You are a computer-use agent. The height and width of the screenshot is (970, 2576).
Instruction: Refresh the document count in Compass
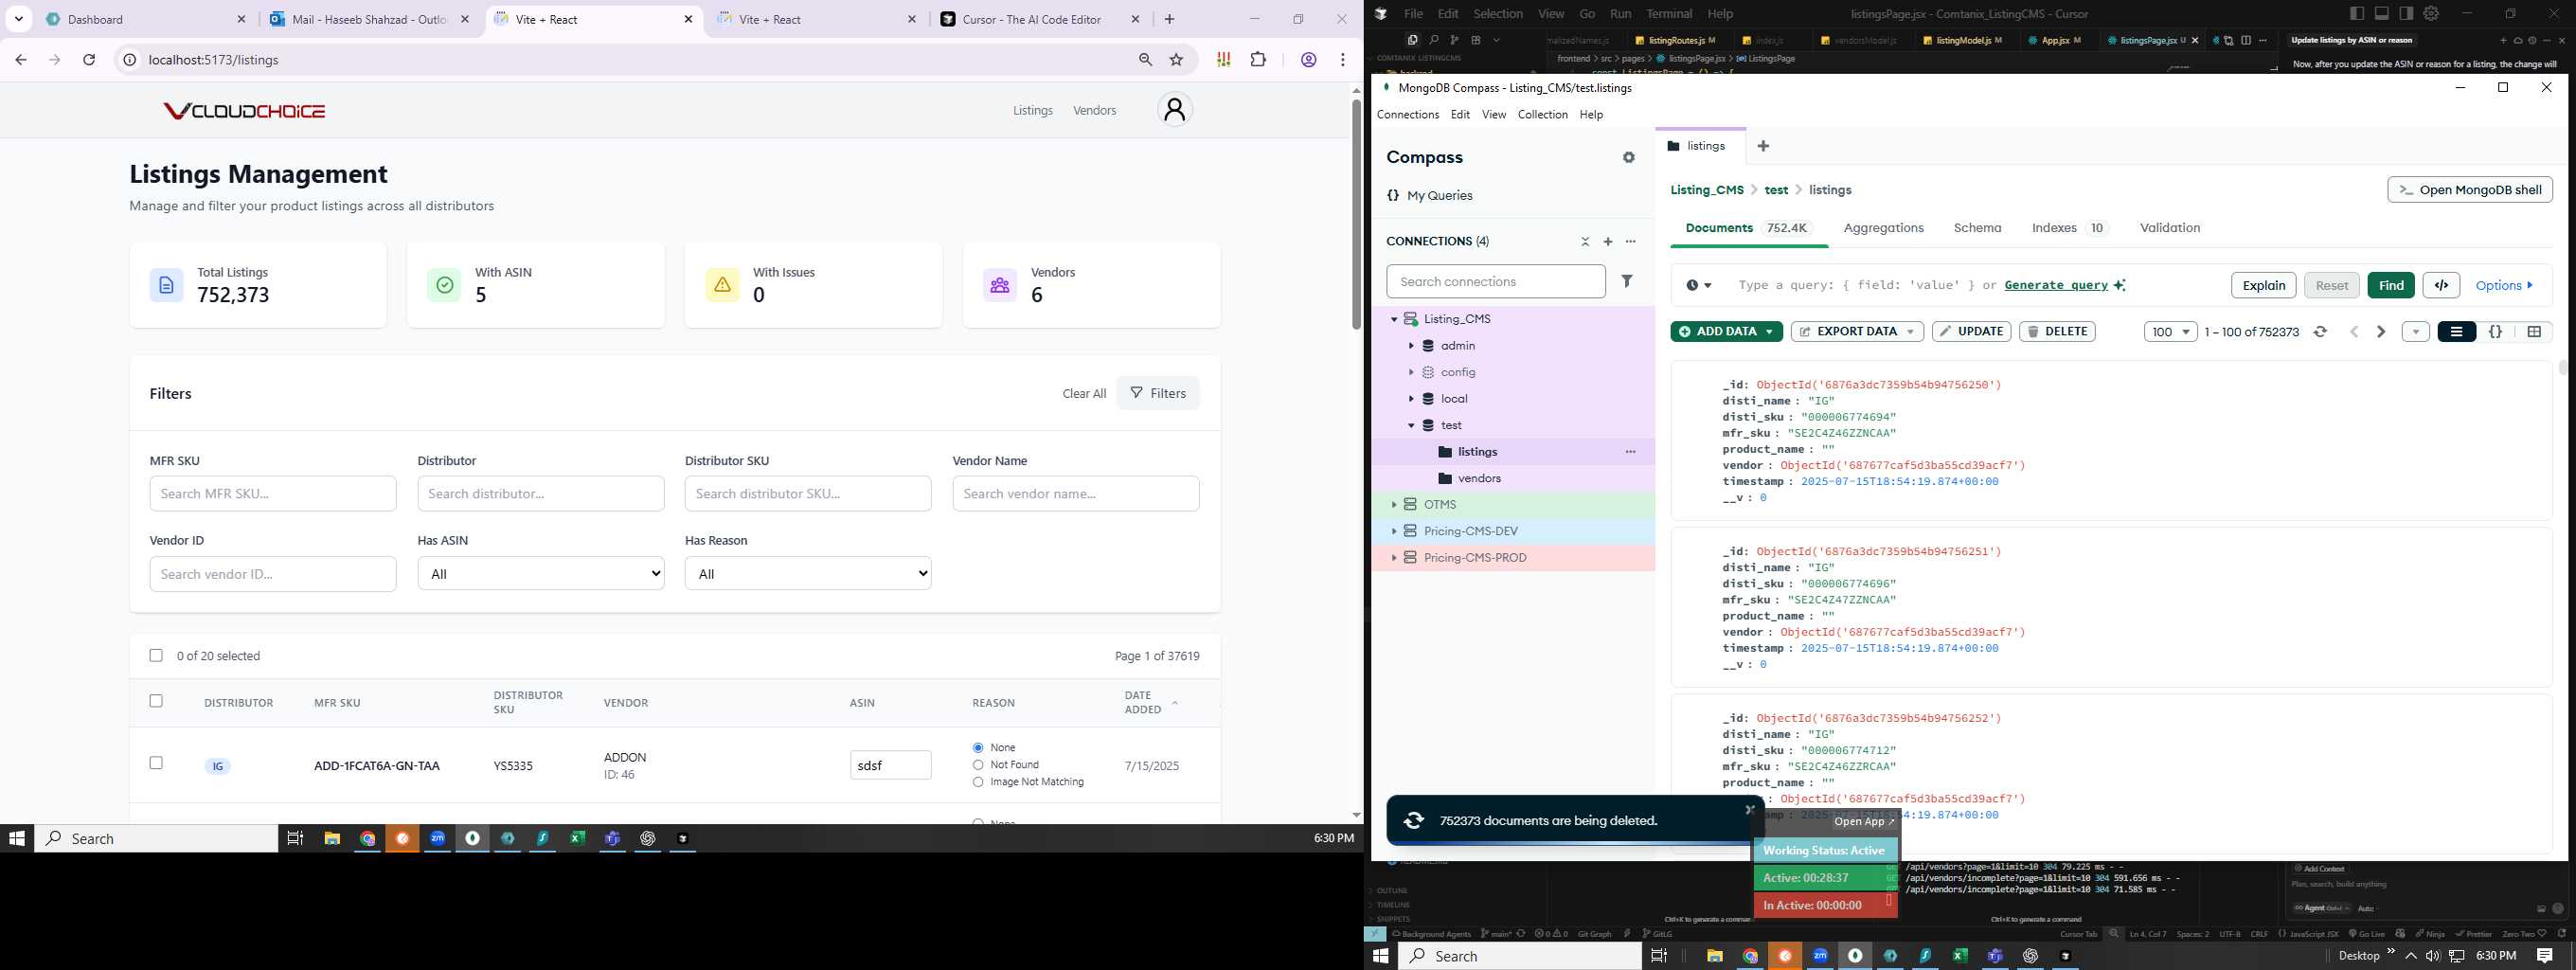point(2321,332)
